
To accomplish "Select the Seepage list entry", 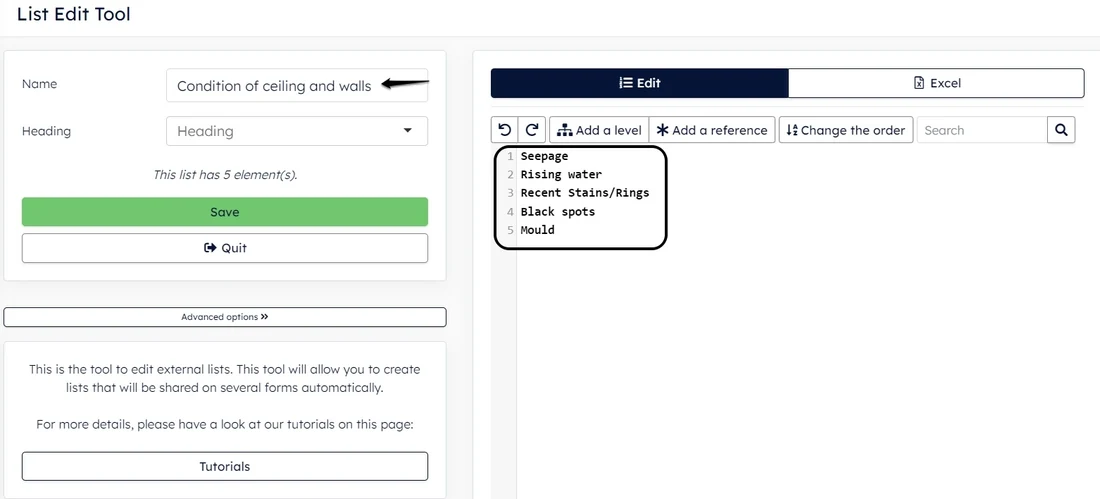I will [x=544, y=156].
